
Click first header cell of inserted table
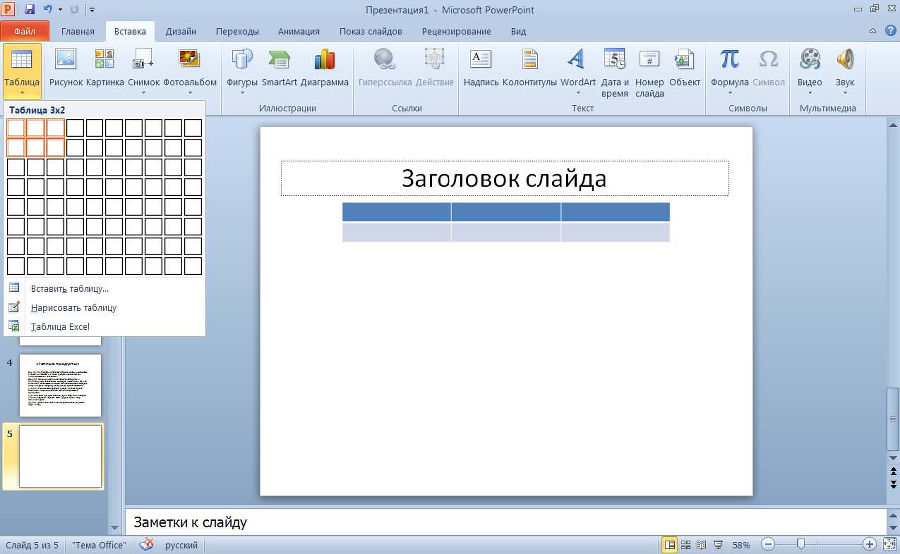pos(397,212)
